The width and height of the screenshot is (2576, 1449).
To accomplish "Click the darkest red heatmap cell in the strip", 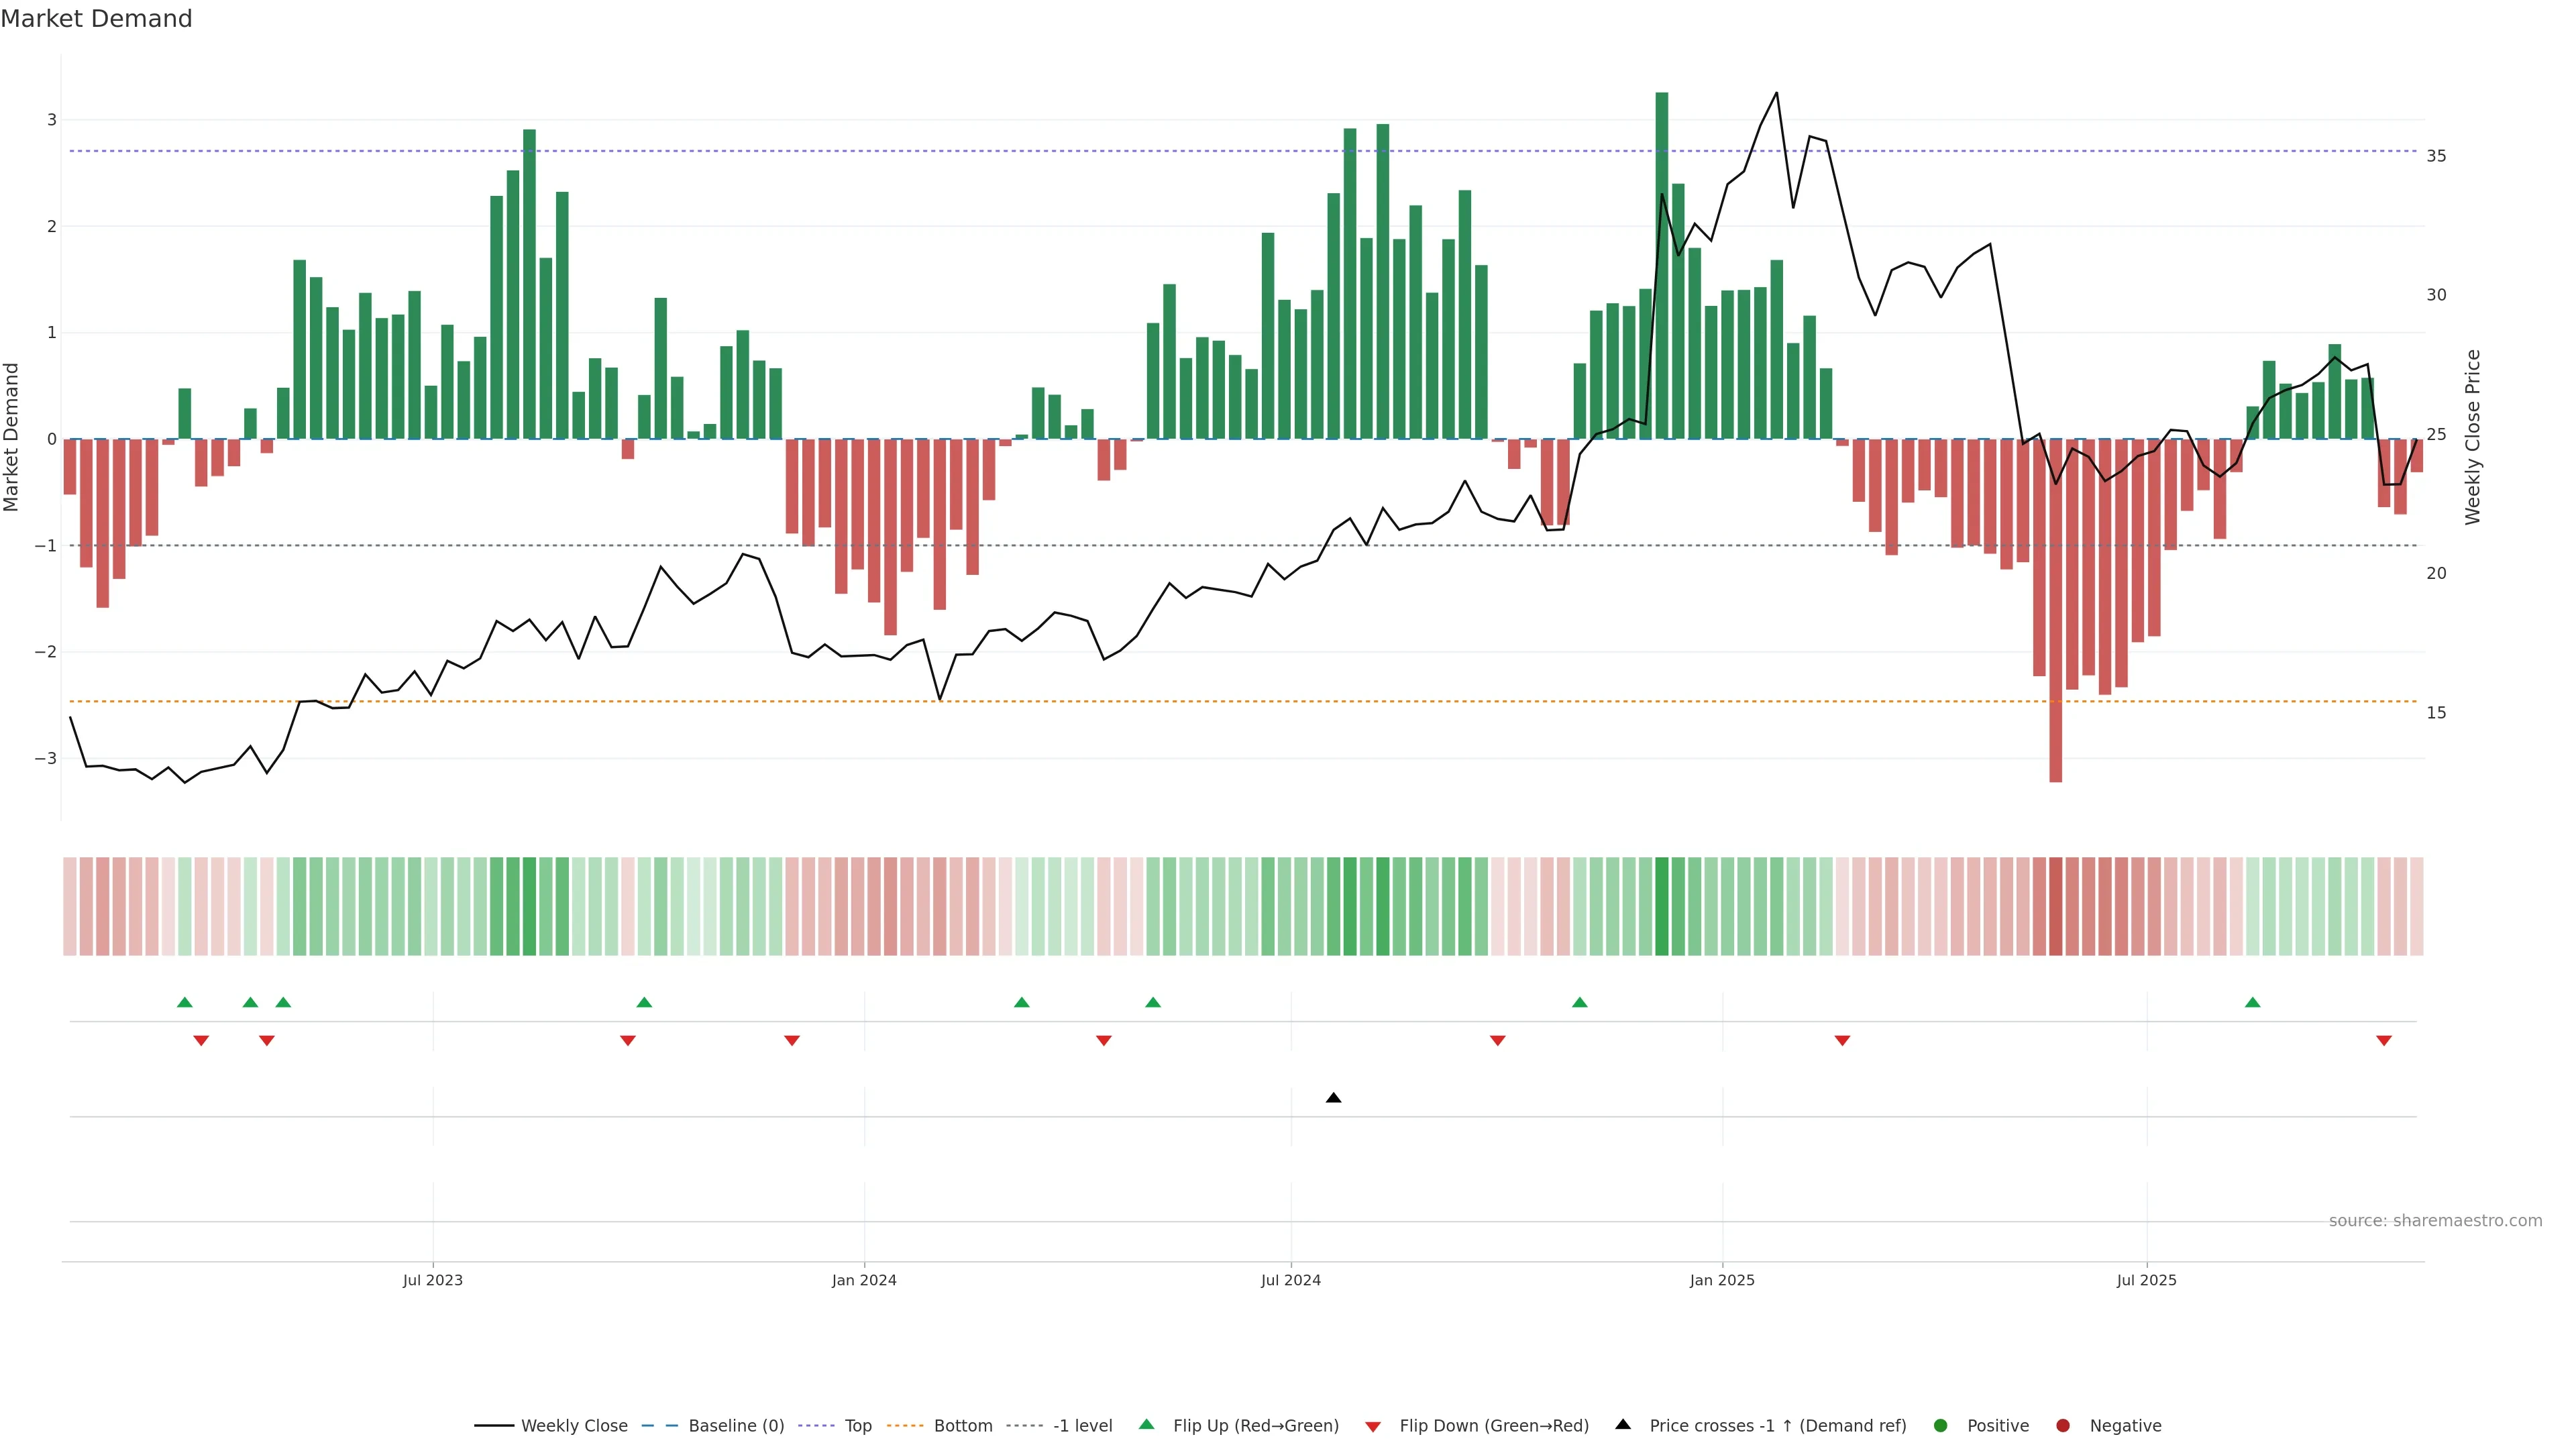I will coord(2055,906).
